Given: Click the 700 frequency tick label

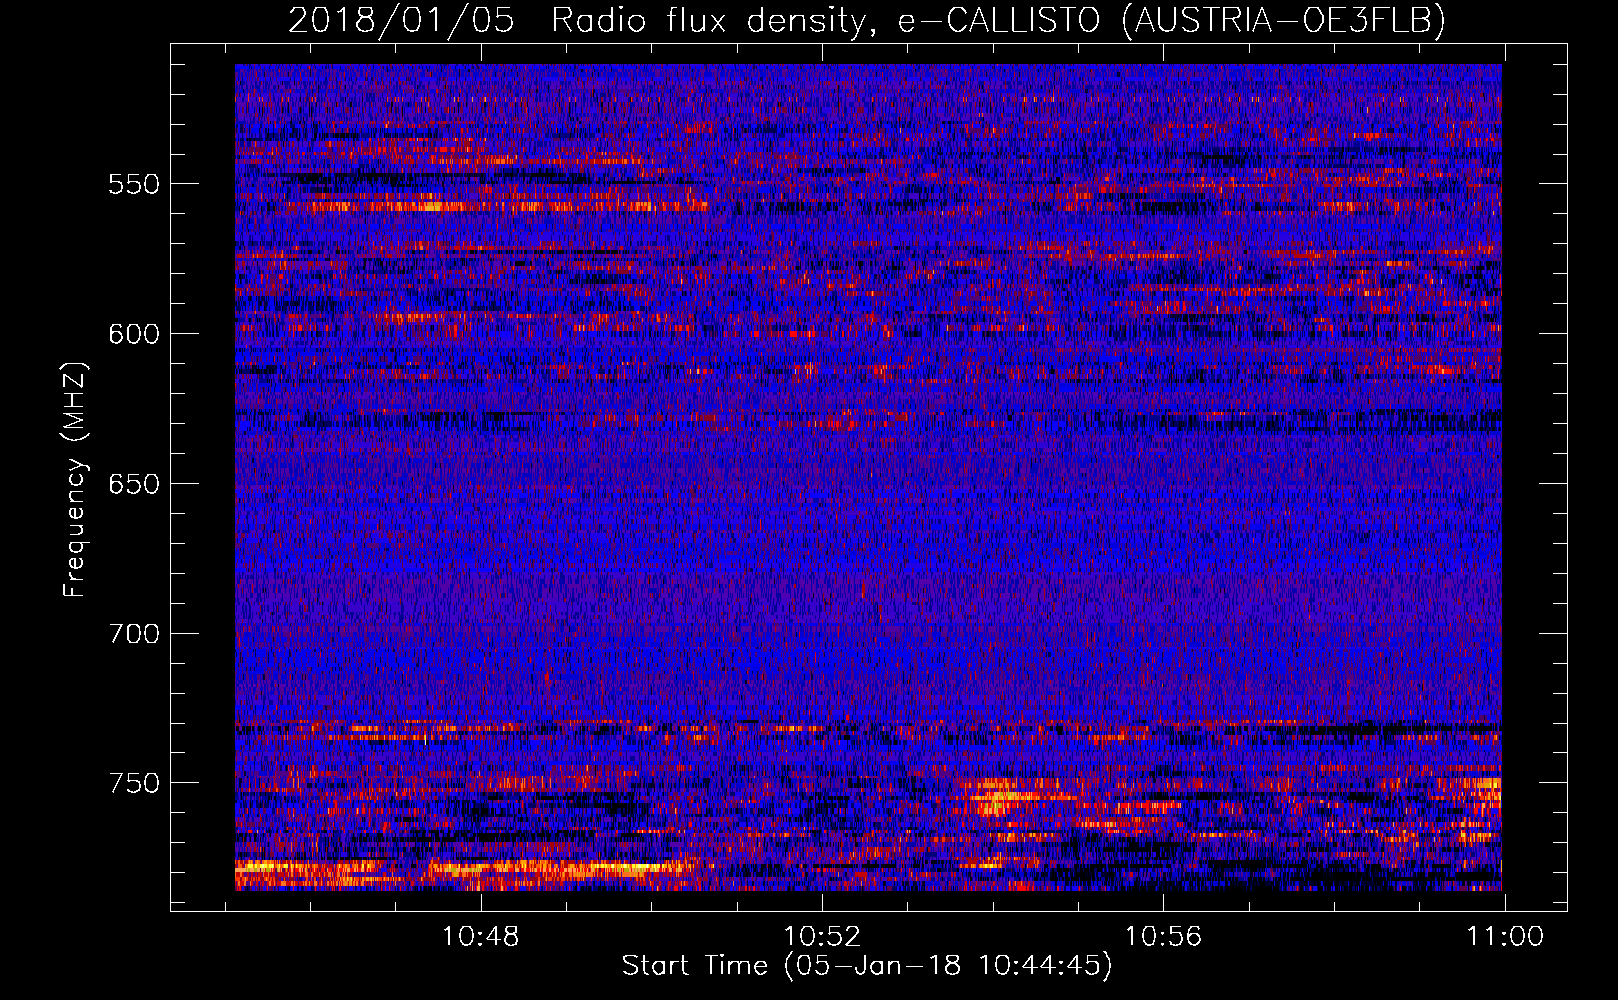Looking at the screenshot, I should tap(134, 634).
